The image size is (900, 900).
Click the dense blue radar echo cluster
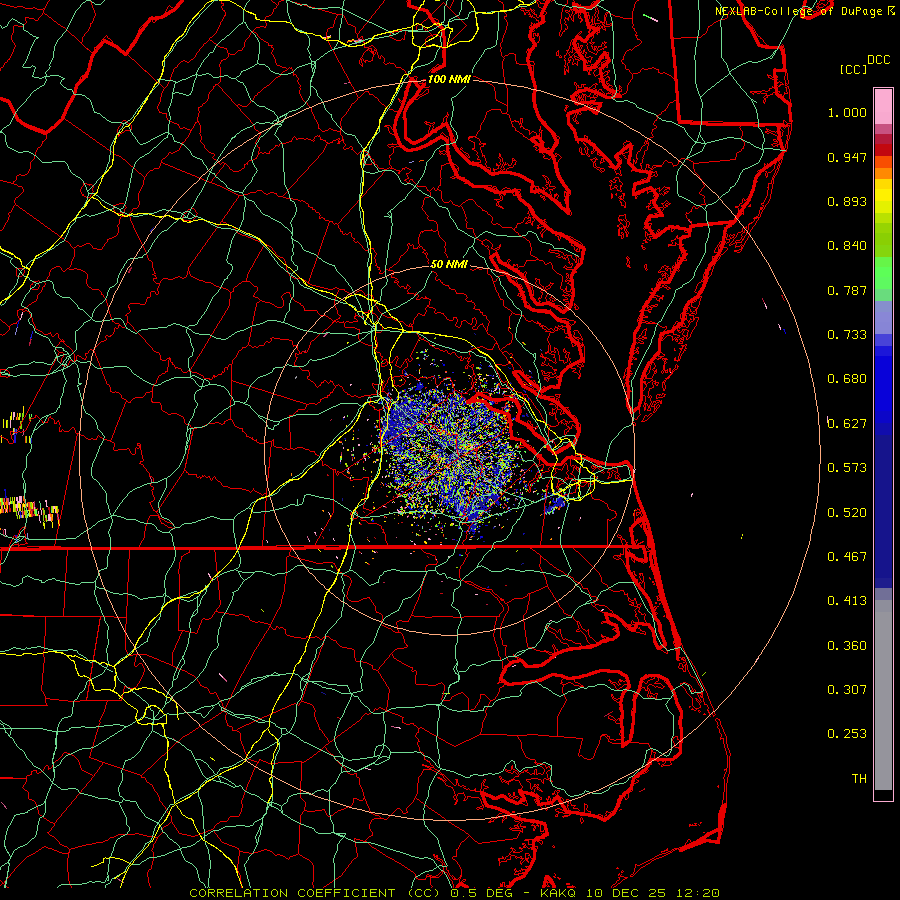pyautogui.click(x=451, y=451)
